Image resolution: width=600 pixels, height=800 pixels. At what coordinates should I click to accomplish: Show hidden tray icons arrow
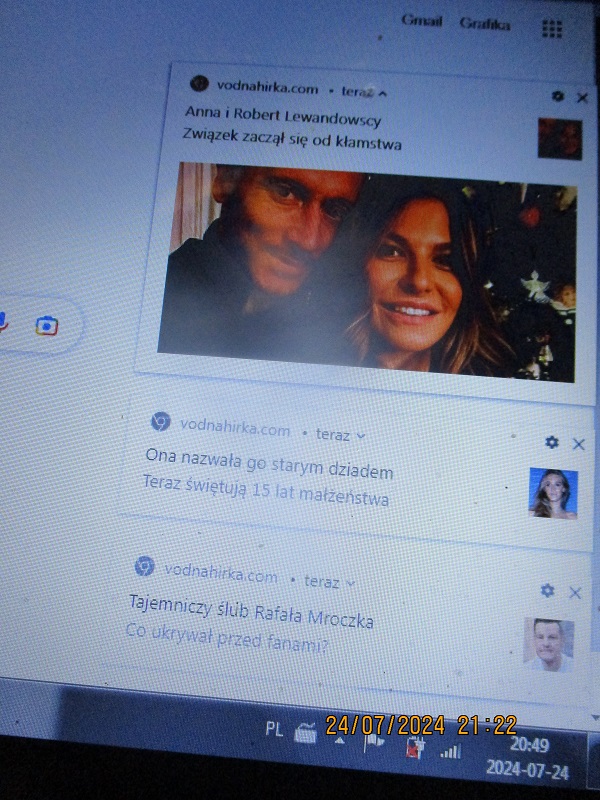[x=339, y=741]
